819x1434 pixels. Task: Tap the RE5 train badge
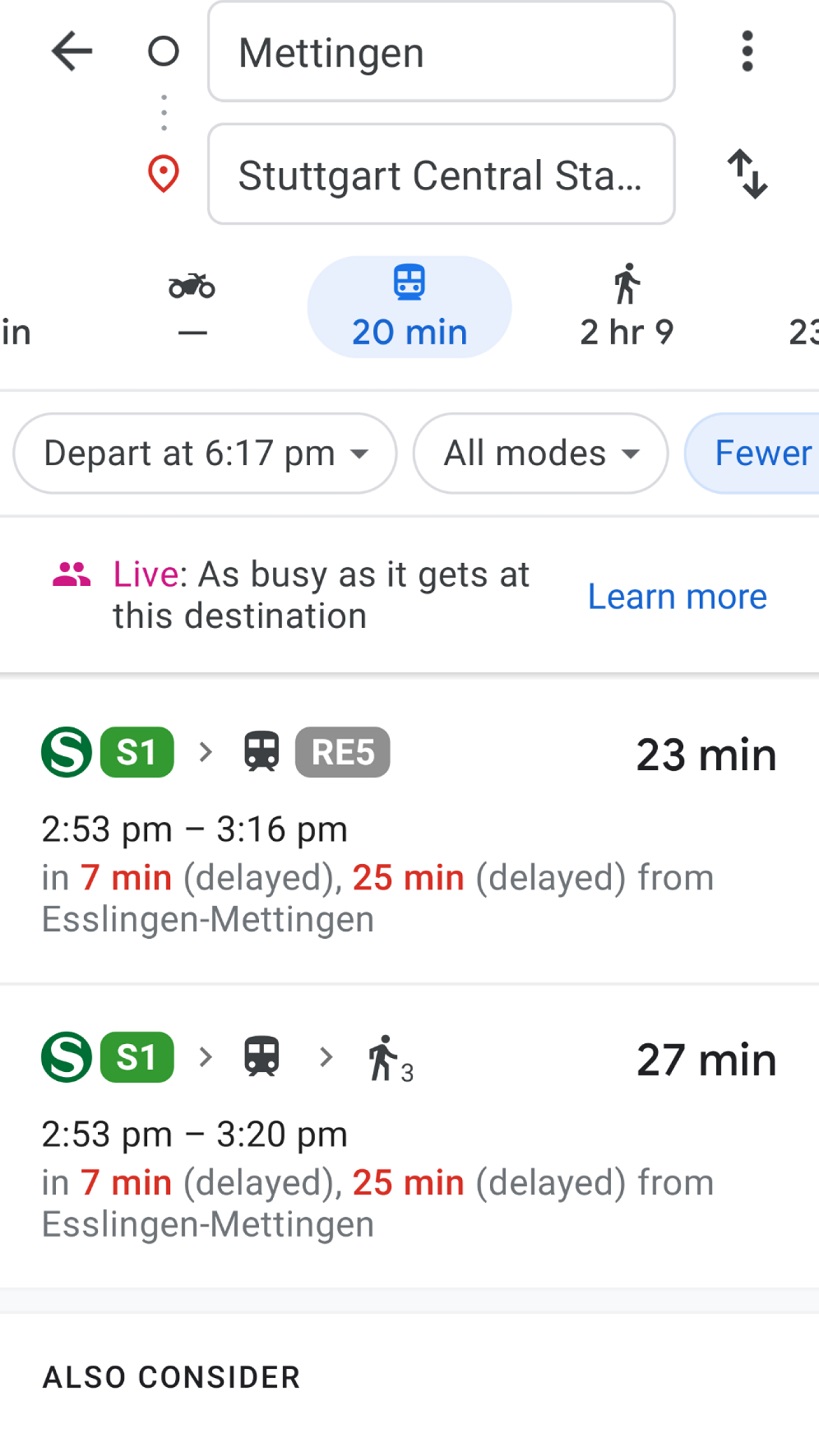point(342,752)
